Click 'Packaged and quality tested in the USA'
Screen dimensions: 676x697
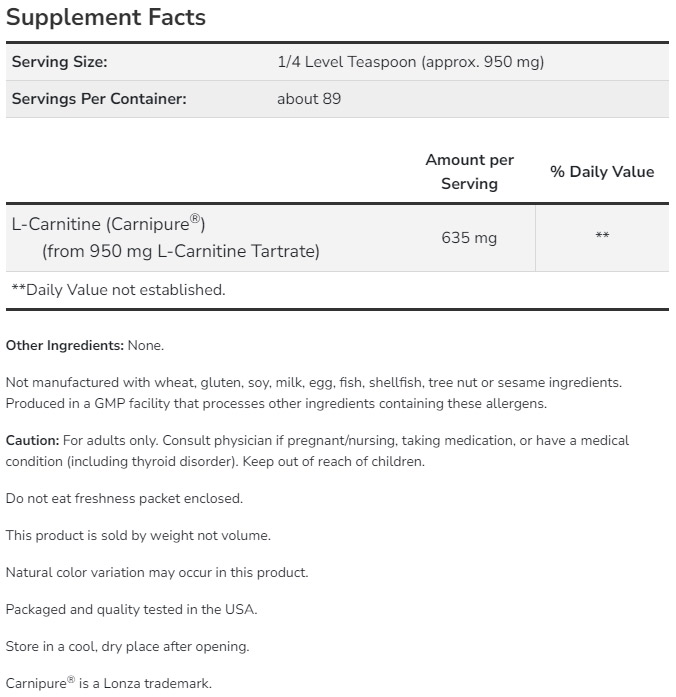click(x=132, y=609)
